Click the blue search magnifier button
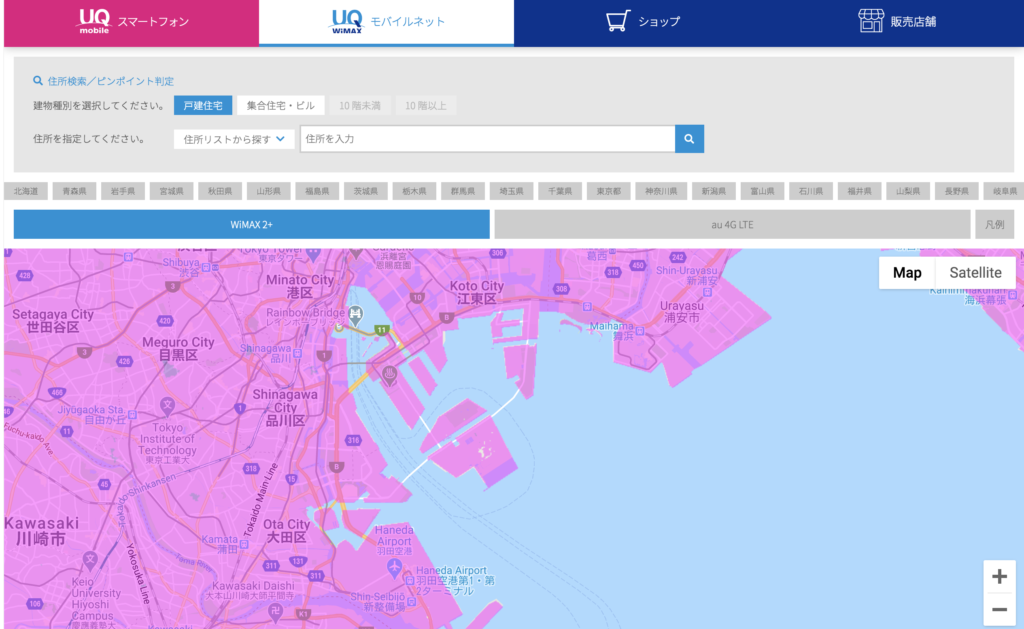This screenshot has width=1024, height=629. [x=689, y=139]
